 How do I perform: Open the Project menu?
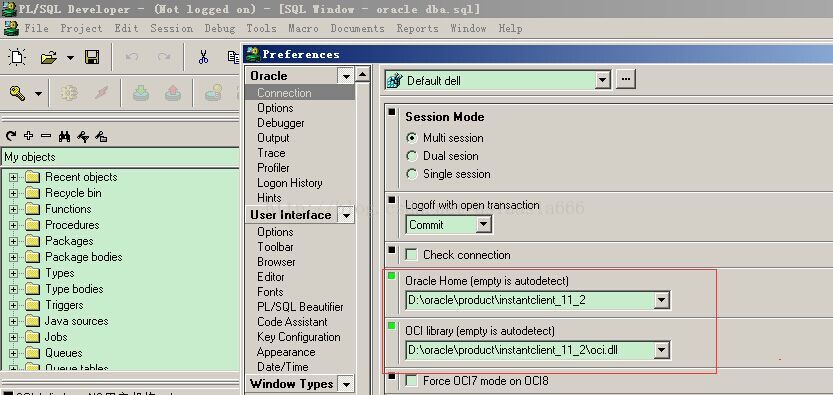click(x=81, y=28)
